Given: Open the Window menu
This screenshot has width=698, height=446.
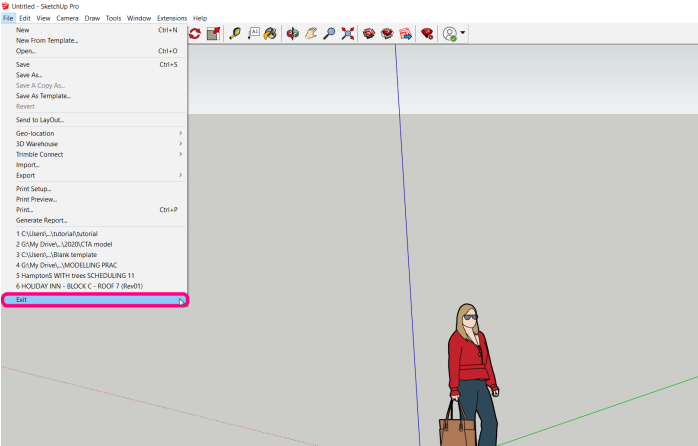Looking at the screenshot, I should (139, 18).
